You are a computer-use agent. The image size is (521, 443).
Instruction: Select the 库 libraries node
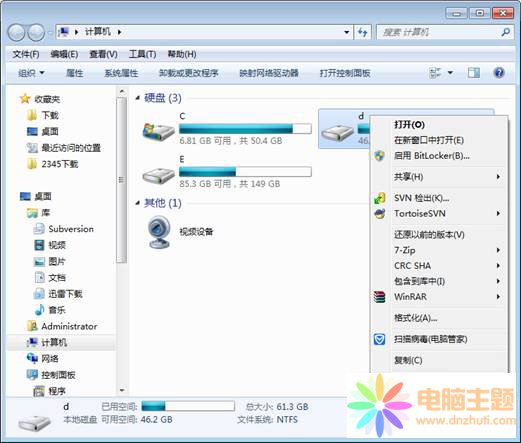tap(38, 212)
